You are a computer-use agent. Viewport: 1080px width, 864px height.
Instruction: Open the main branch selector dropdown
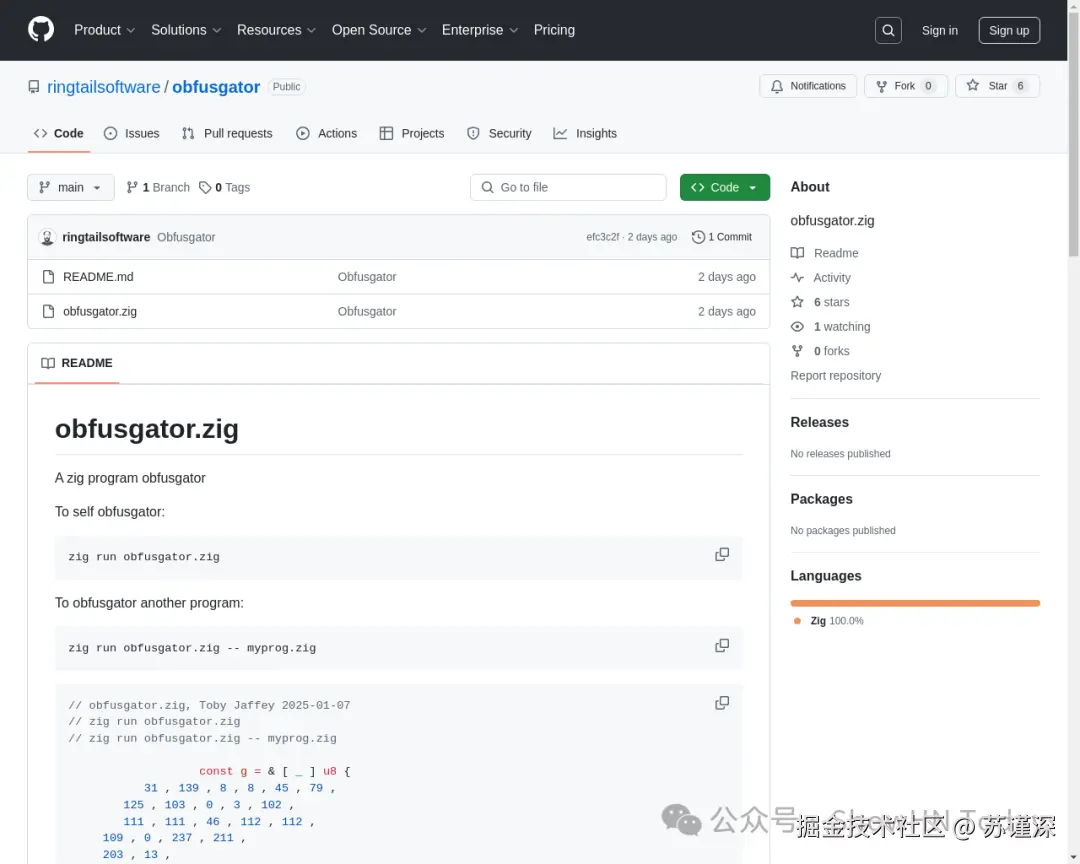point(71,187)
